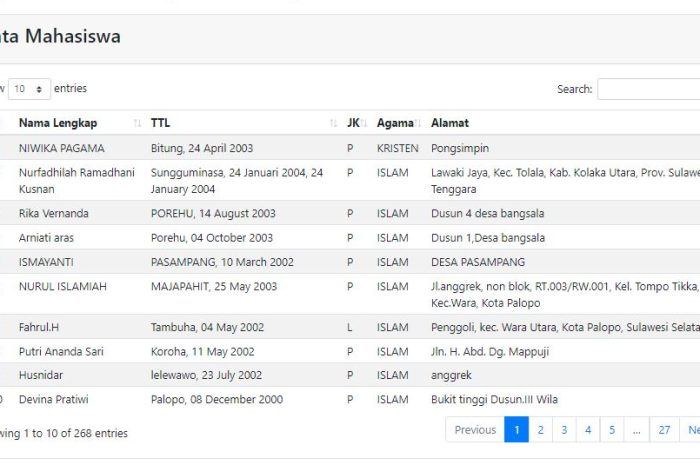Sort by TTL column icon

[333, 123]
